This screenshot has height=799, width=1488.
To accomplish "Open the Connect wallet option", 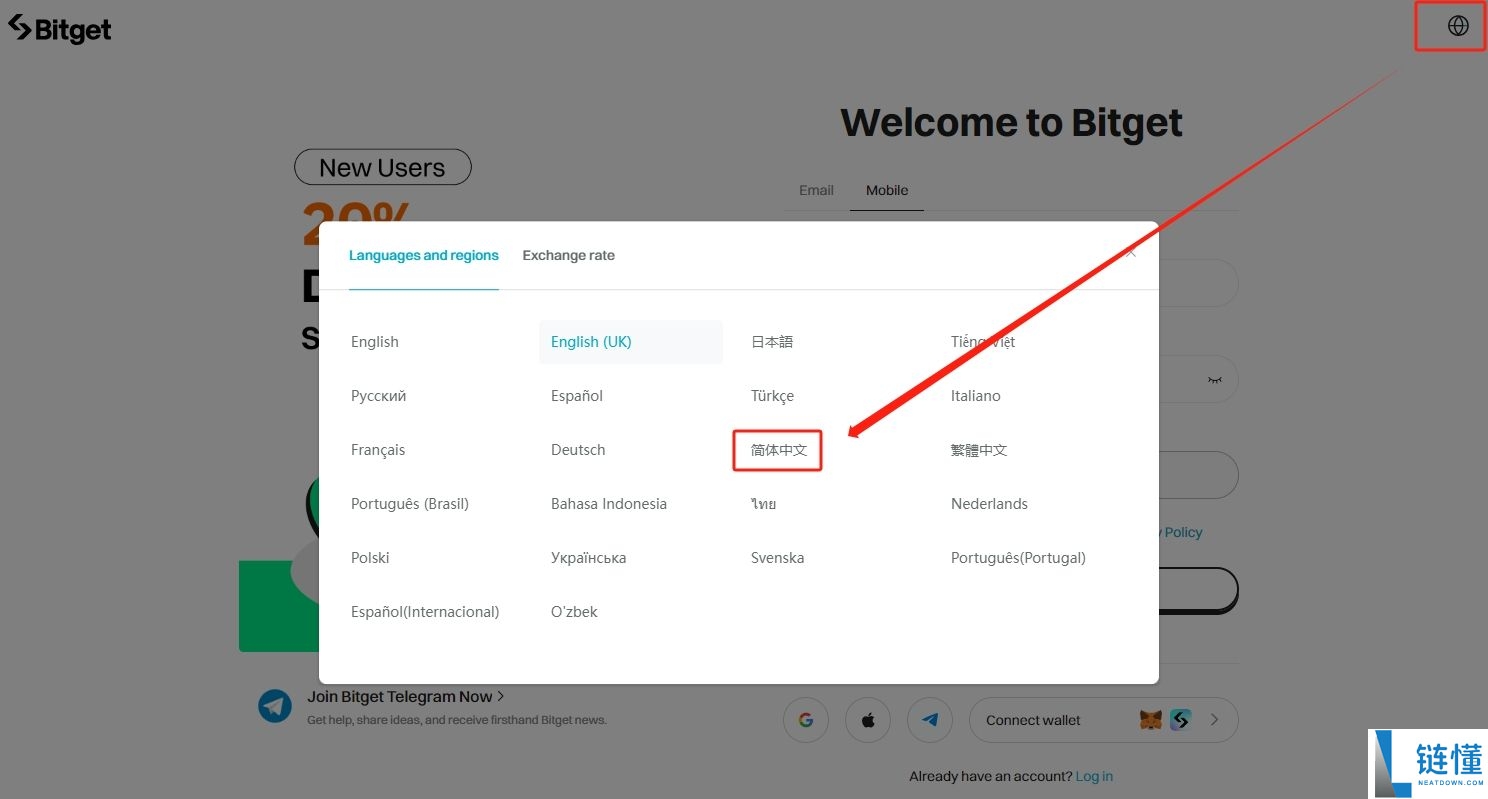I will [x=1103, y=720].
